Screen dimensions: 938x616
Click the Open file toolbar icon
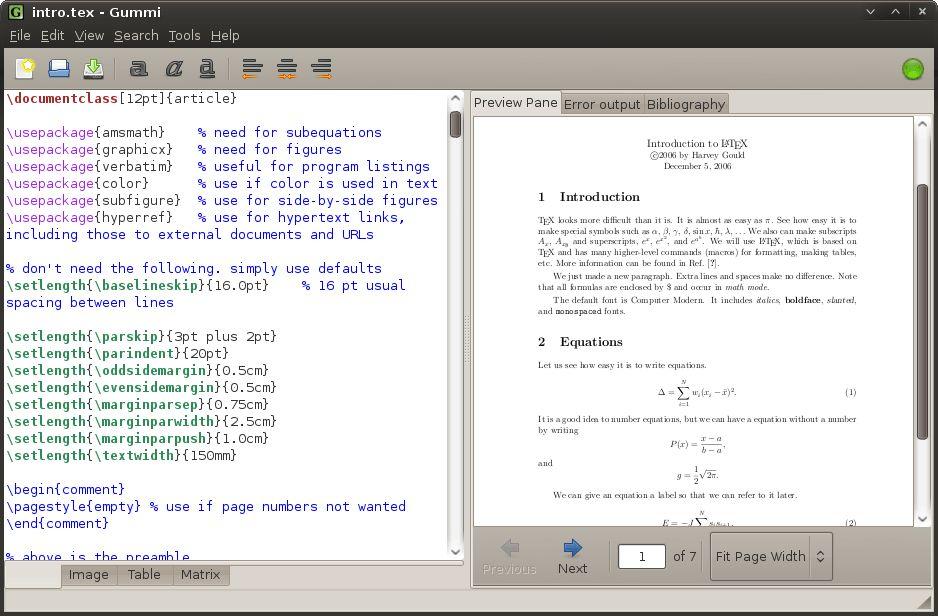pos(59,68)
